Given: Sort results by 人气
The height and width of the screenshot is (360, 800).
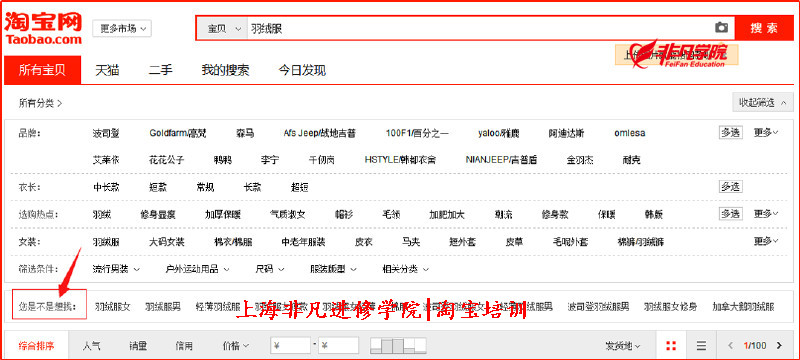Looking at the screenshot, I should [x=91, y=346].
